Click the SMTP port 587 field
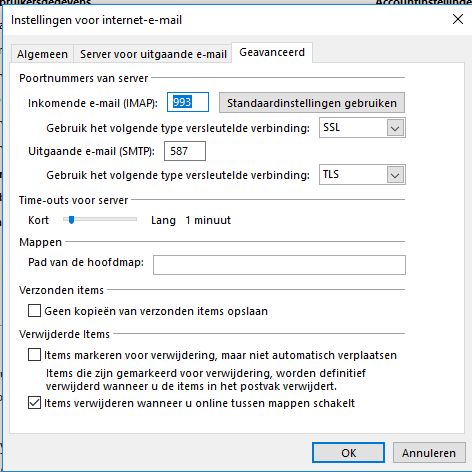This screenshot has width=472, height=472. pos(185,151)
